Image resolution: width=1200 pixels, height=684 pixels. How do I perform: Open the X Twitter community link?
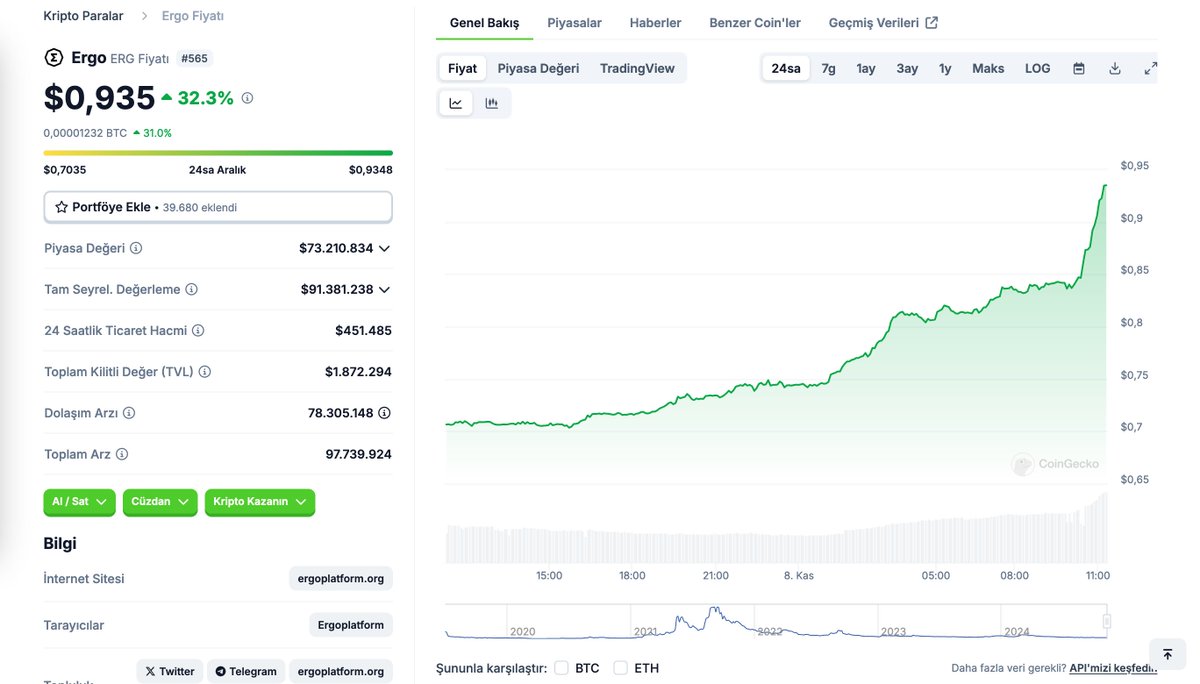[x=170, y=671]
